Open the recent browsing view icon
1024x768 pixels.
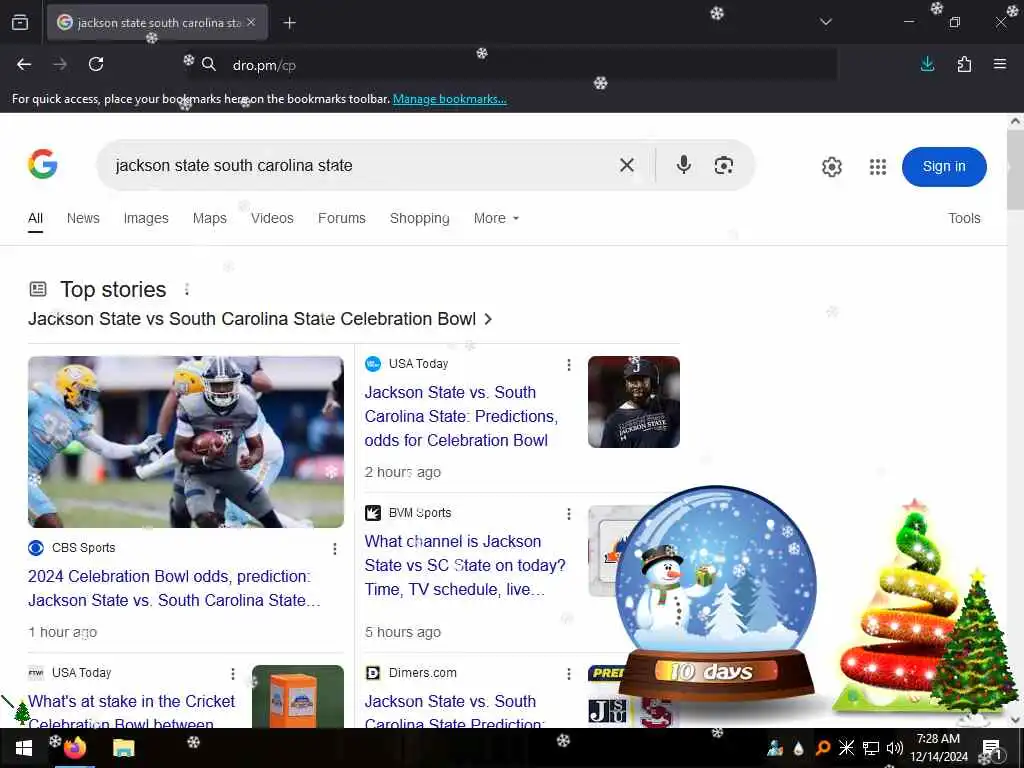(x=20, y=22)
